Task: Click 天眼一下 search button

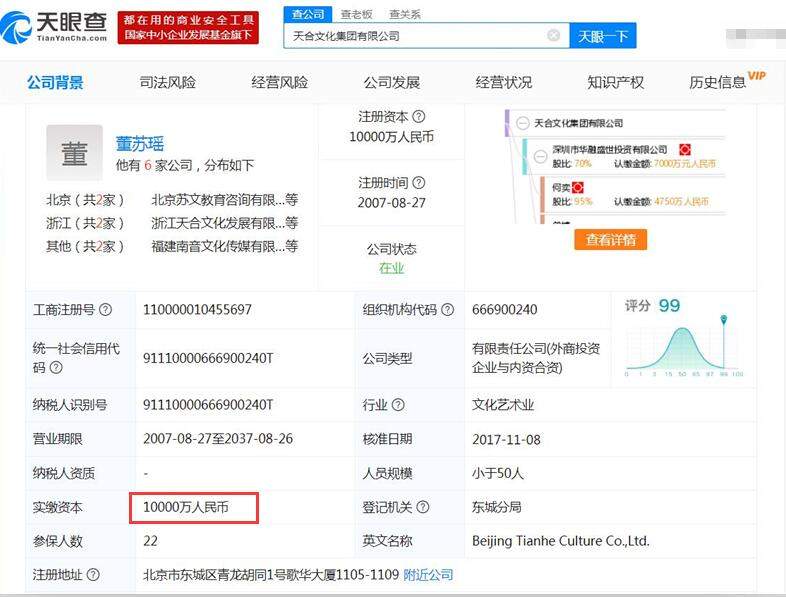Action: (x=603, y=36)
